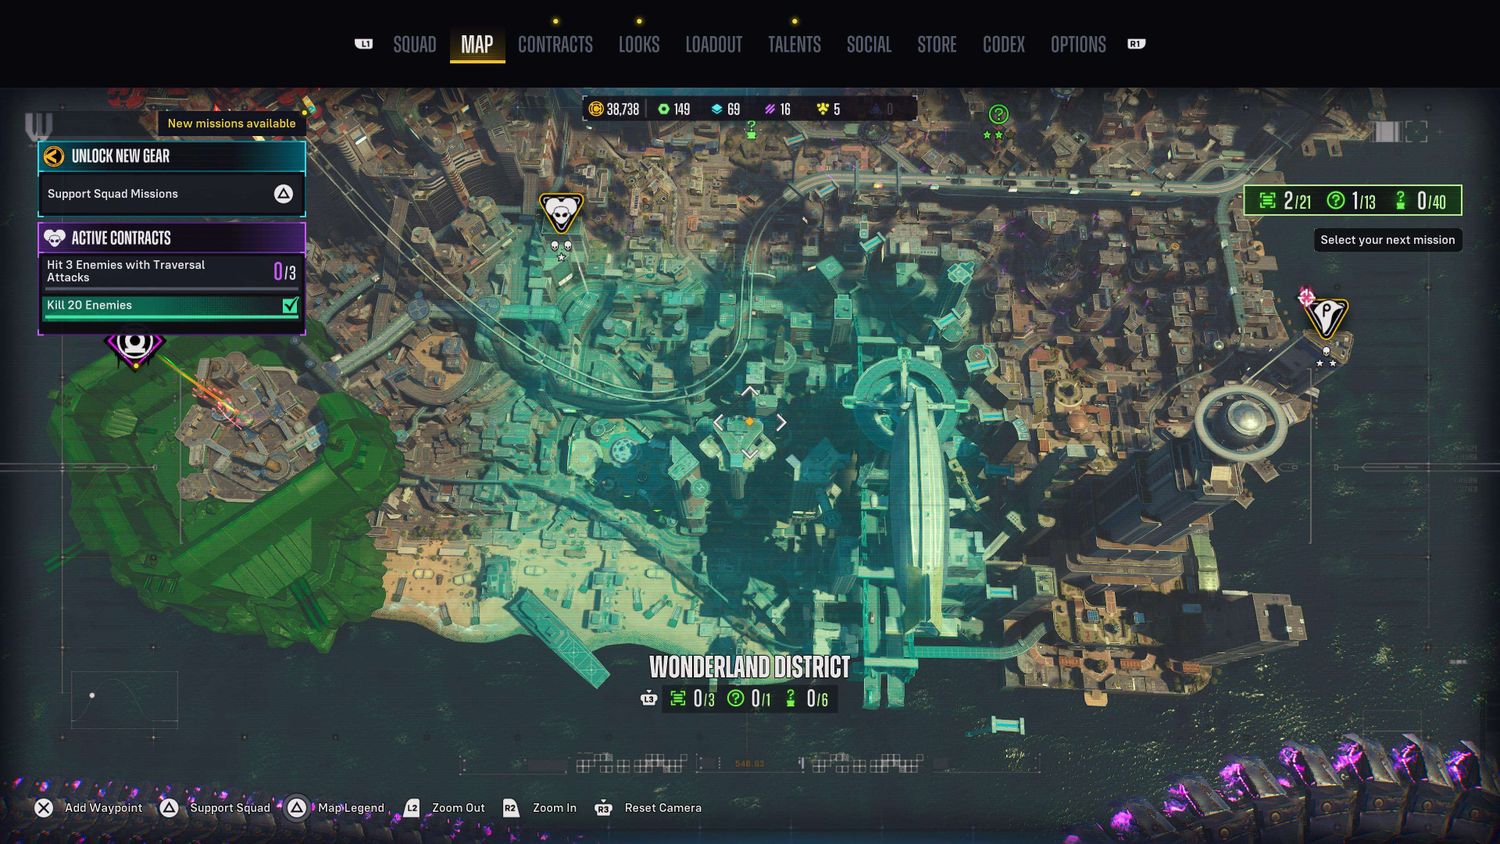The width and height of the screenshot is (1500, 844).
Task: Click the right chevron of the map cursor
Action: point(781,423)
